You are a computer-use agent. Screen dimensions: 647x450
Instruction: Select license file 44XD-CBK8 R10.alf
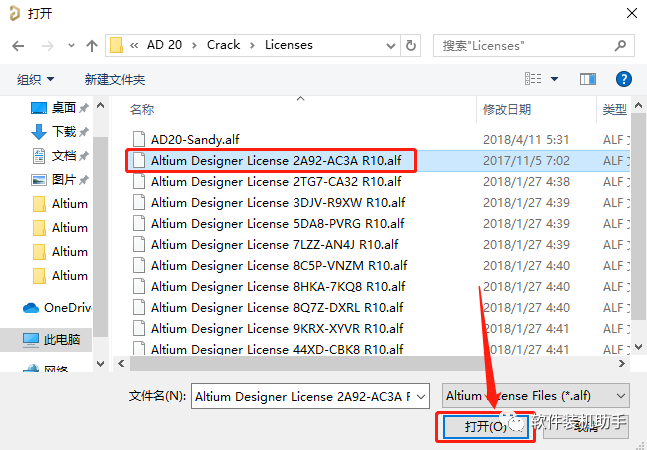277,349
